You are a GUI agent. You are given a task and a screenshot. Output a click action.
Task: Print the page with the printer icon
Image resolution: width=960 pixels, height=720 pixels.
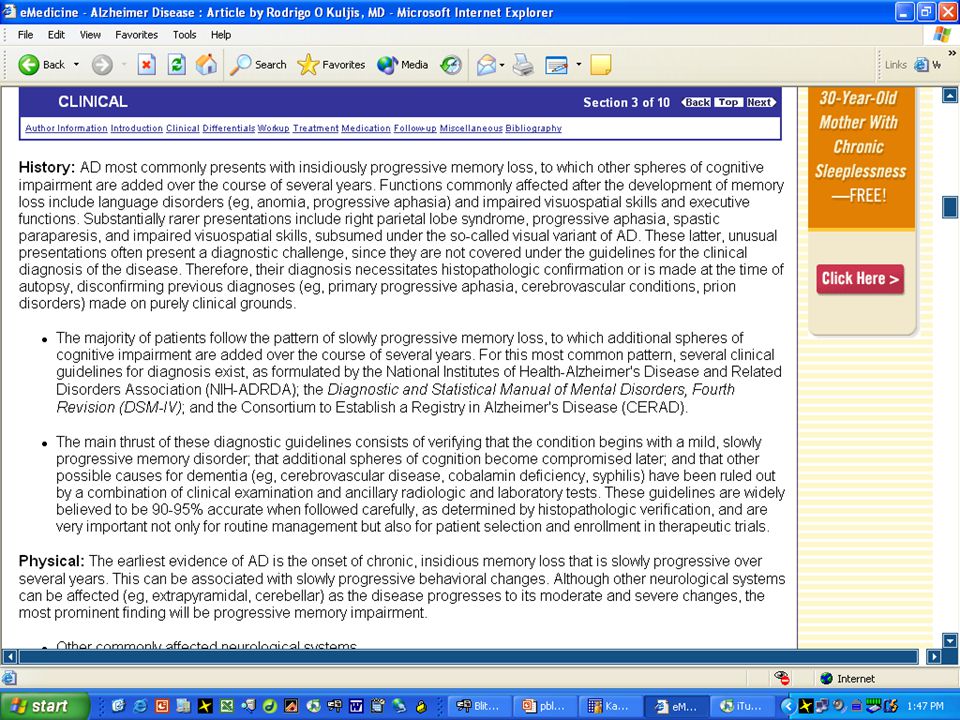pyautogui.click(x=523, y=64)
